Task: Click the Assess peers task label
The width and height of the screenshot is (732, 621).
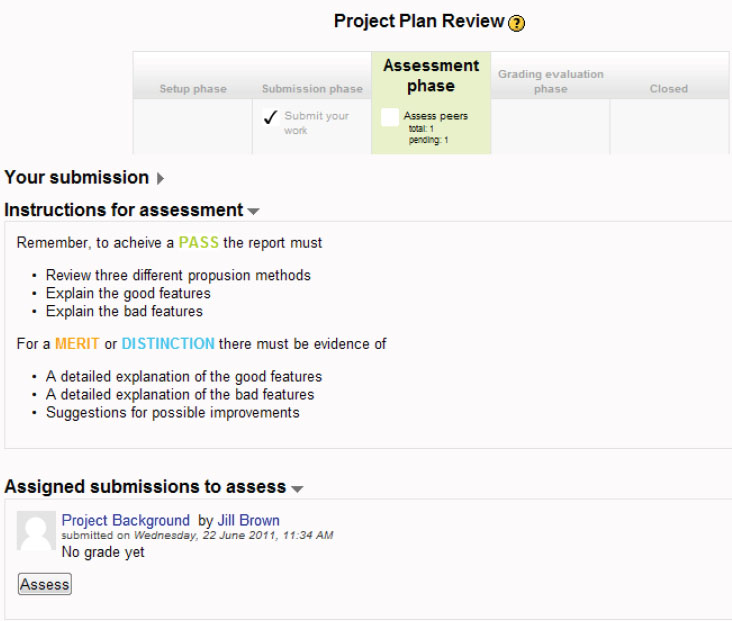Action: pos(435,116)
